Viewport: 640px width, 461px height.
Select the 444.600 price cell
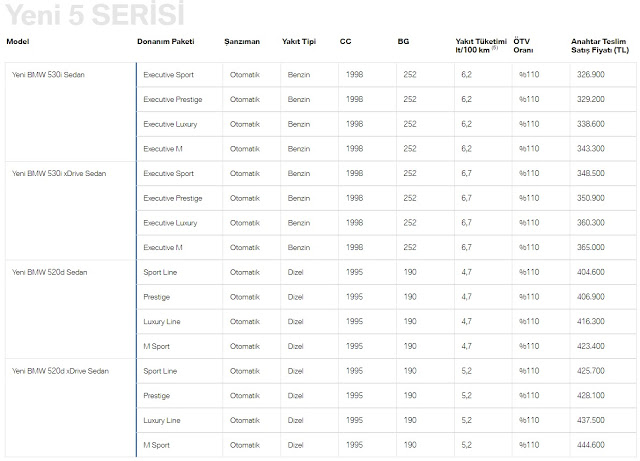pyautogui.click(x=590, y=445)
